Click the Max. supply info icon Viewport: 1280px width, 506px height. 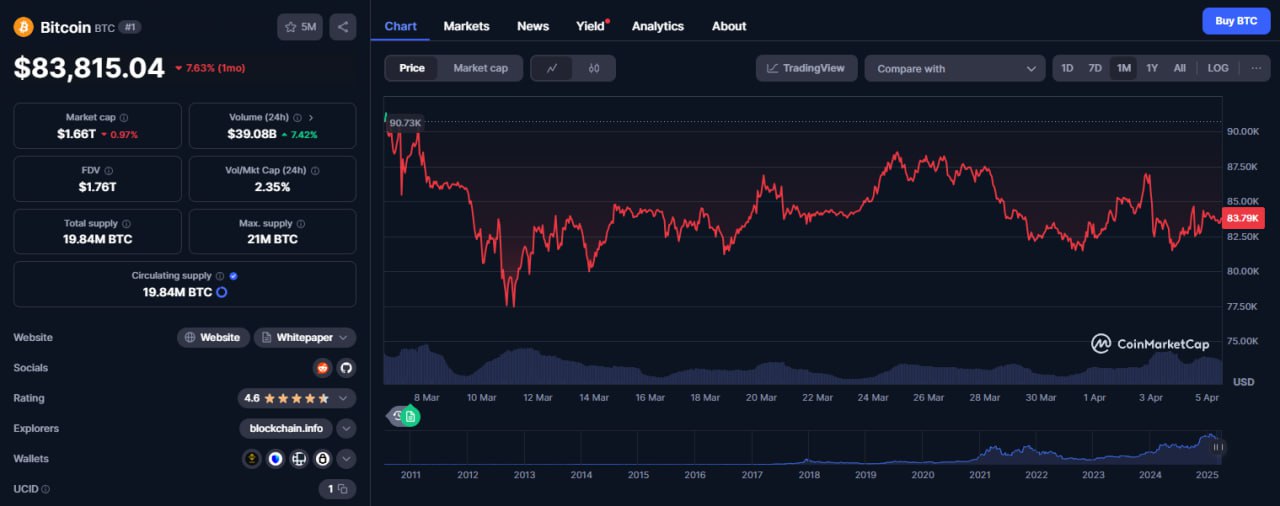(301, 224)
